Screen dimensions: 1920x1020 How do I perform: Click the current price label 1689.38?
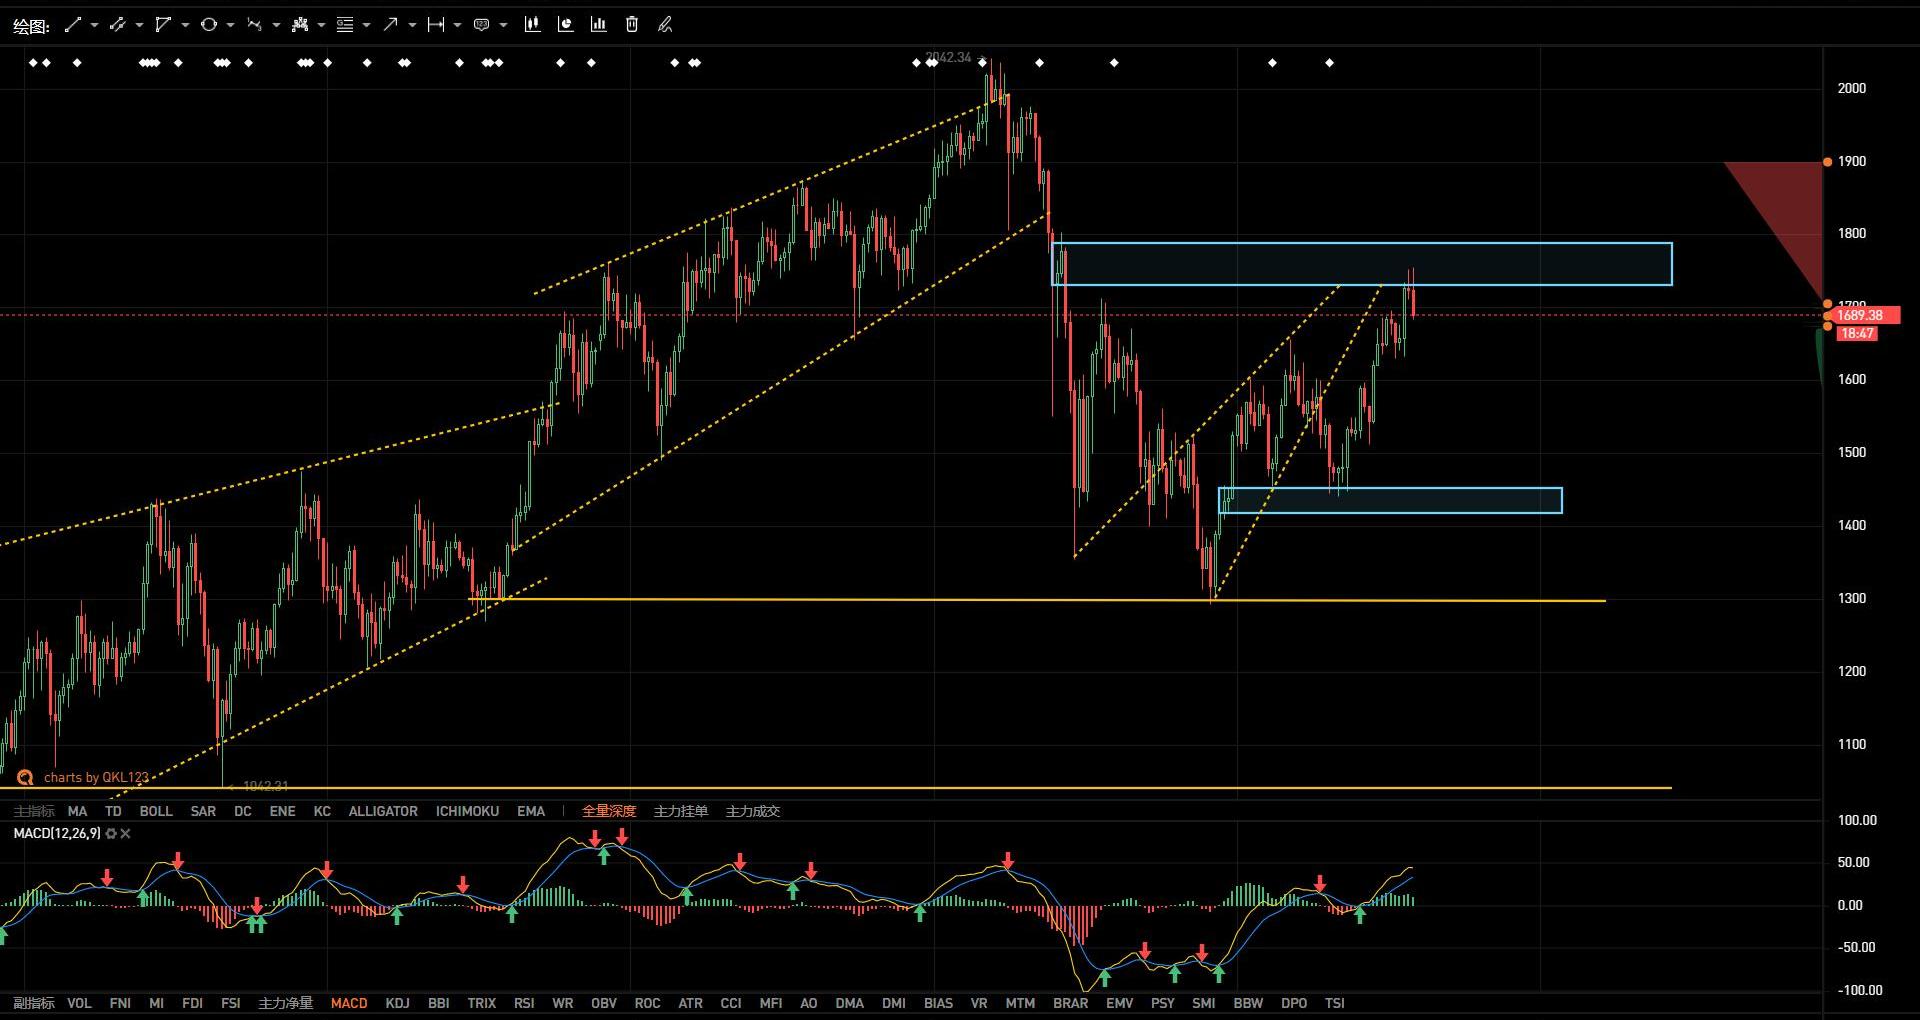coord(1861,315)
